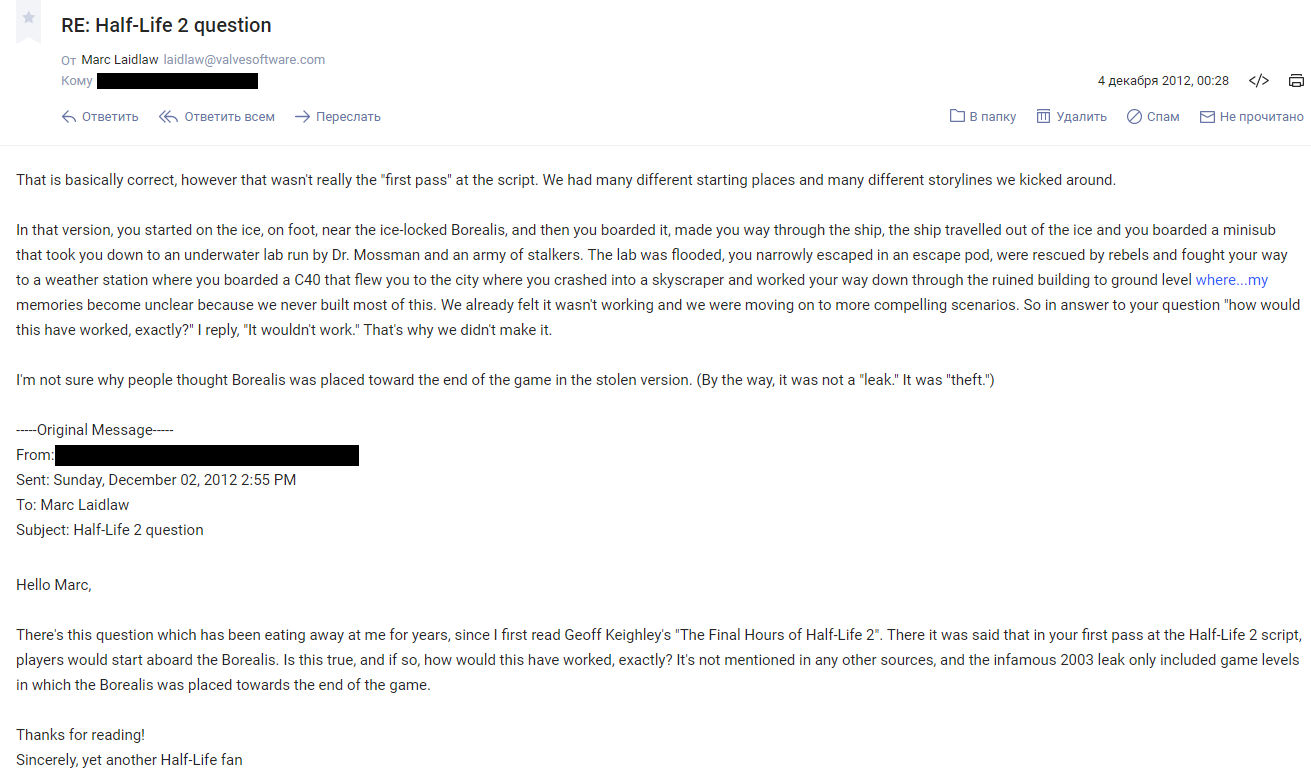1311x778 pixels.
Task: Click sender name Marc Laidlaw
Action: [119, 60]
